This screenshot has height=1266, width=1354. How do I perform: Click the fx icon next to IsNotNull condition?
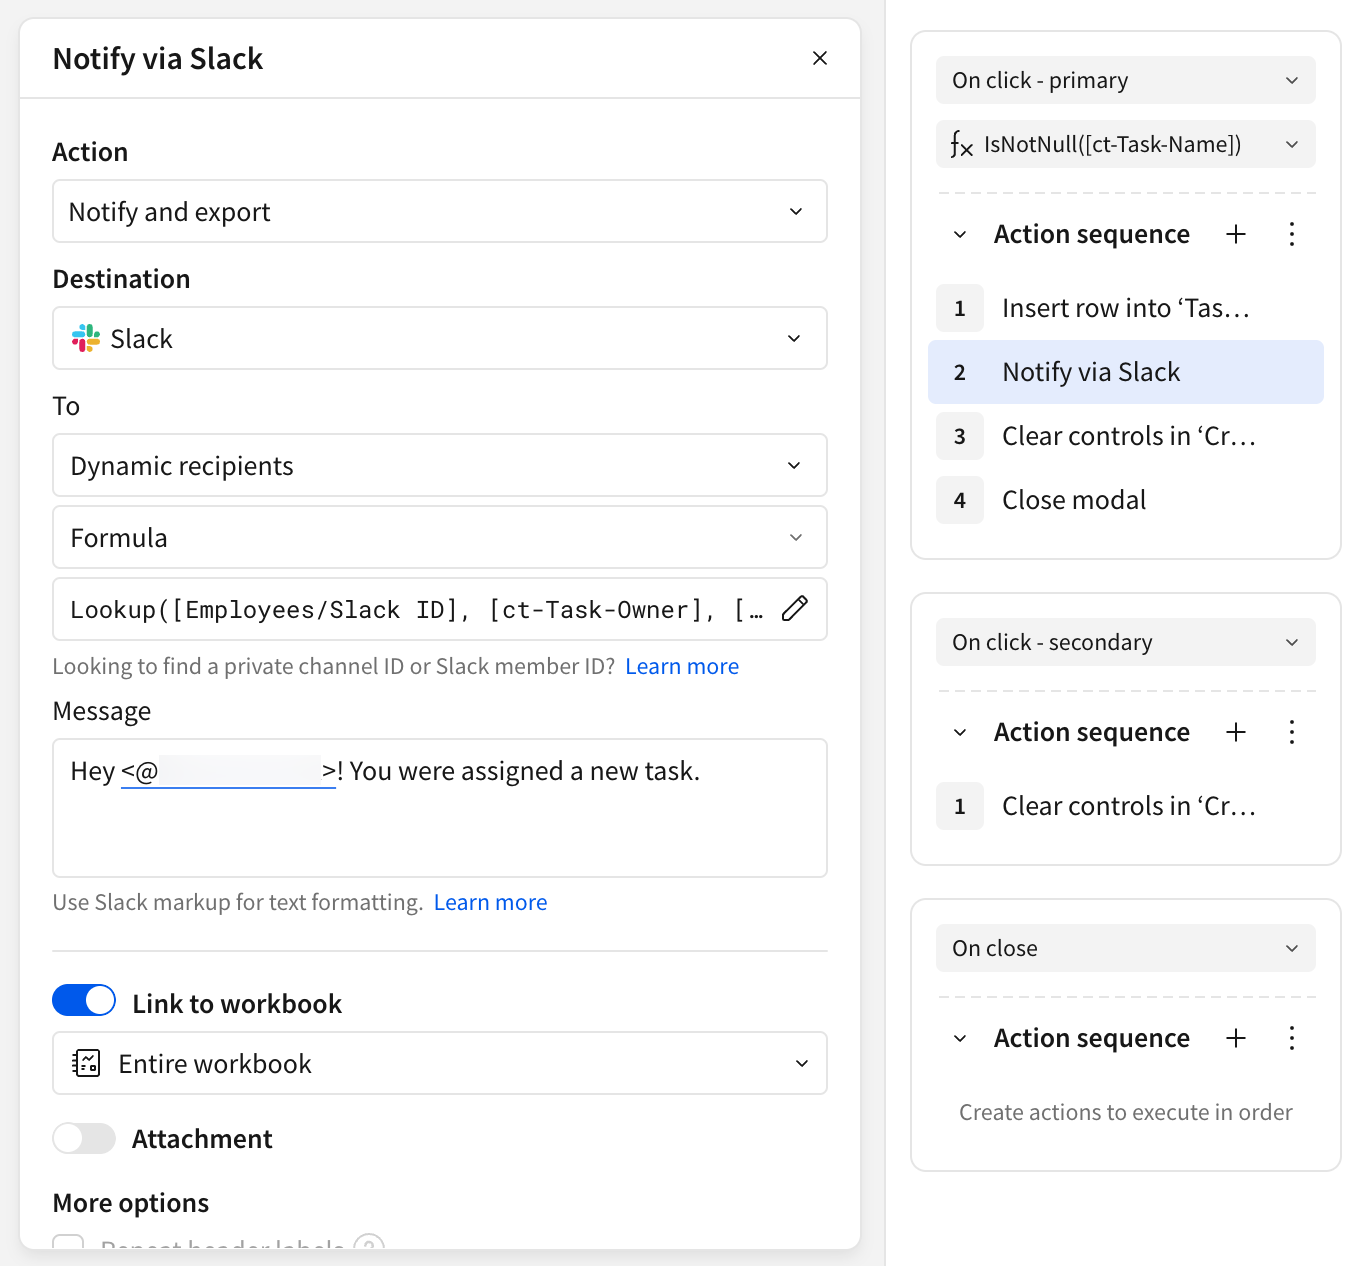tap(961, 144)
